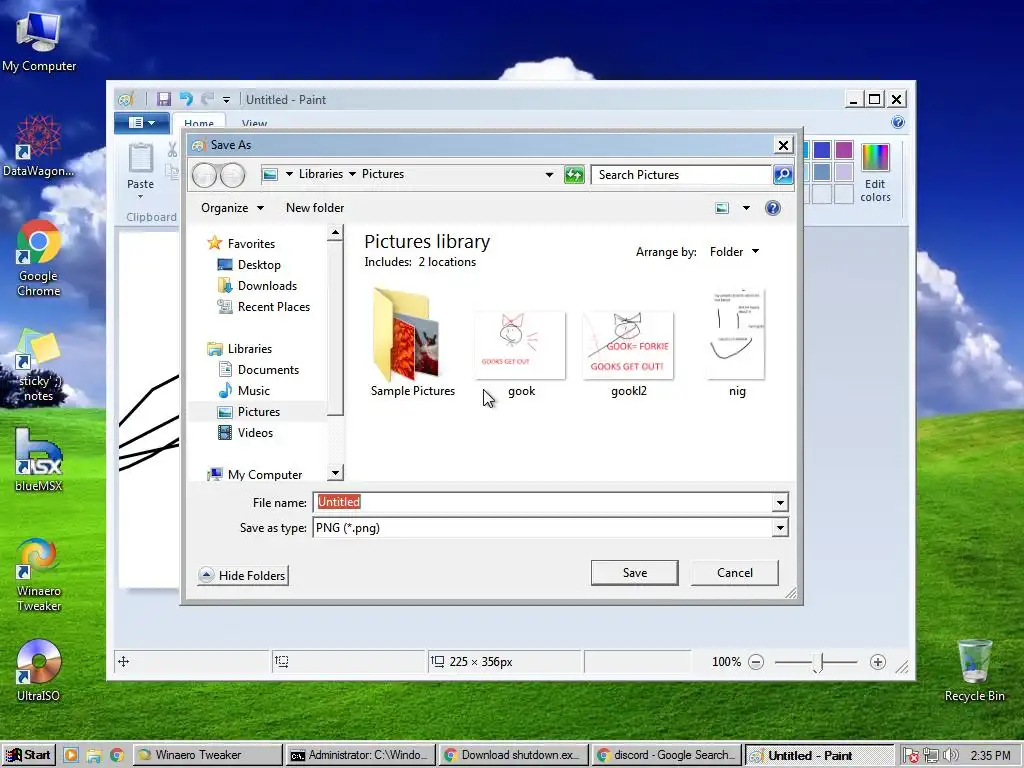Click Libraries in the address bar breadcrumb

321,174
